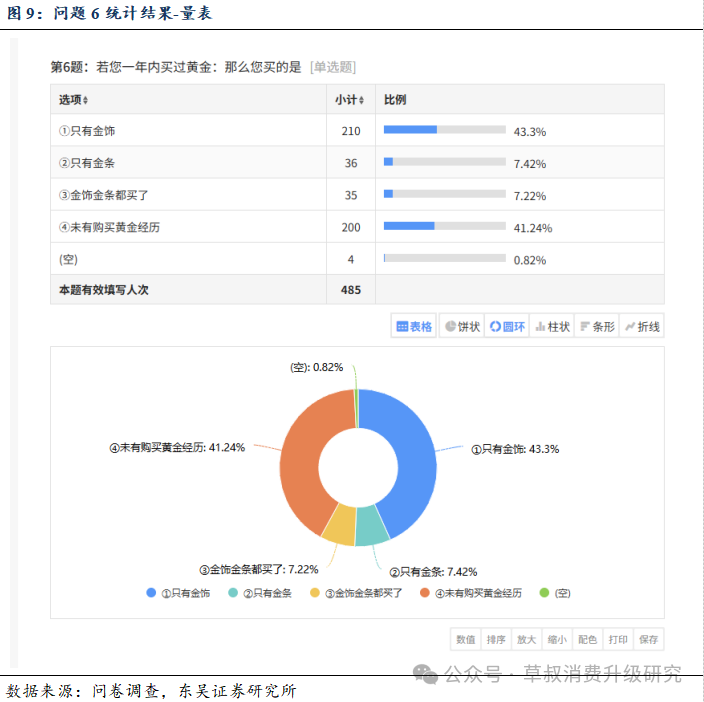Click the count cell 36
The height and width of the screenshot is (702, 704).
click(351, 163)
